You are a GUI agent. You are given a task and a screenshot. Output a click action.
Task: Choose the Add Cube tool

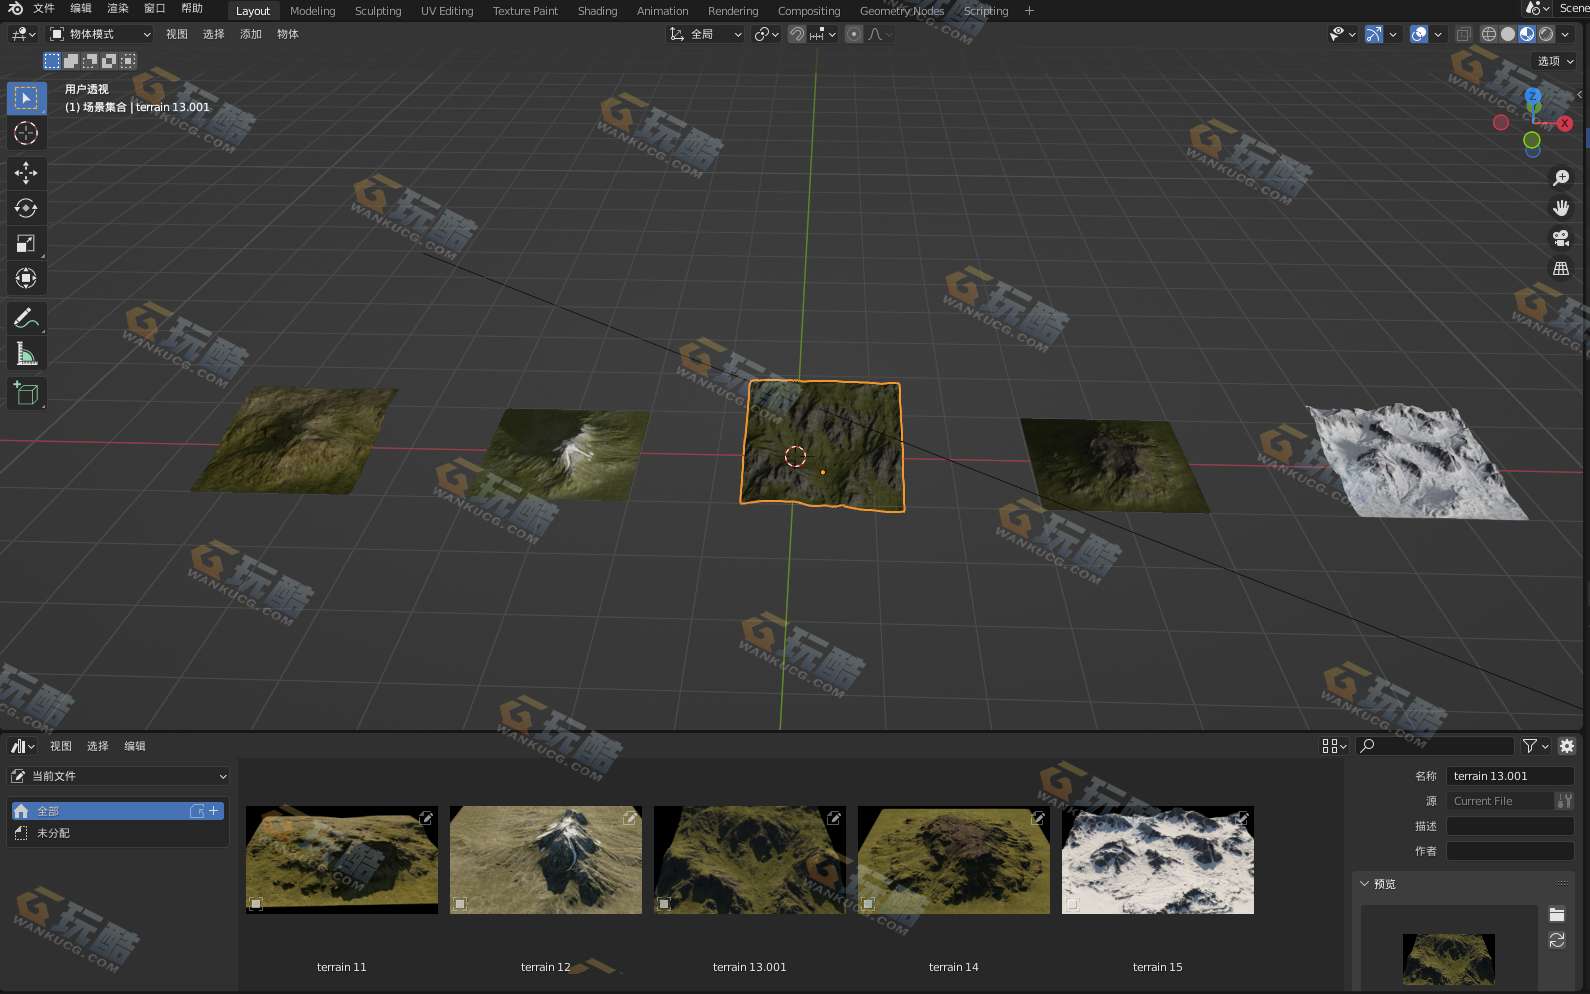coord(26,394)
